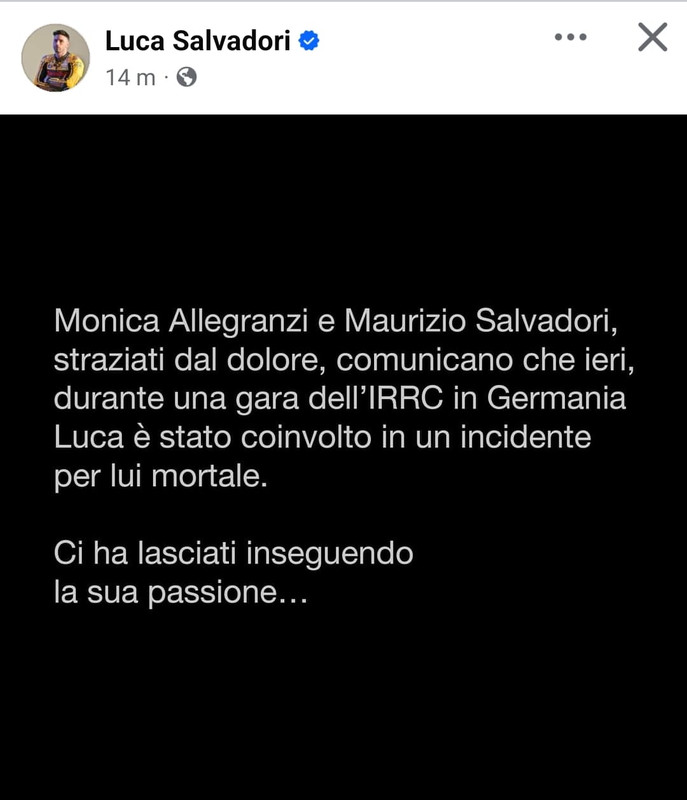Open Luca Salvadori's round profile picture
The image size is (687, 800).
56,58
